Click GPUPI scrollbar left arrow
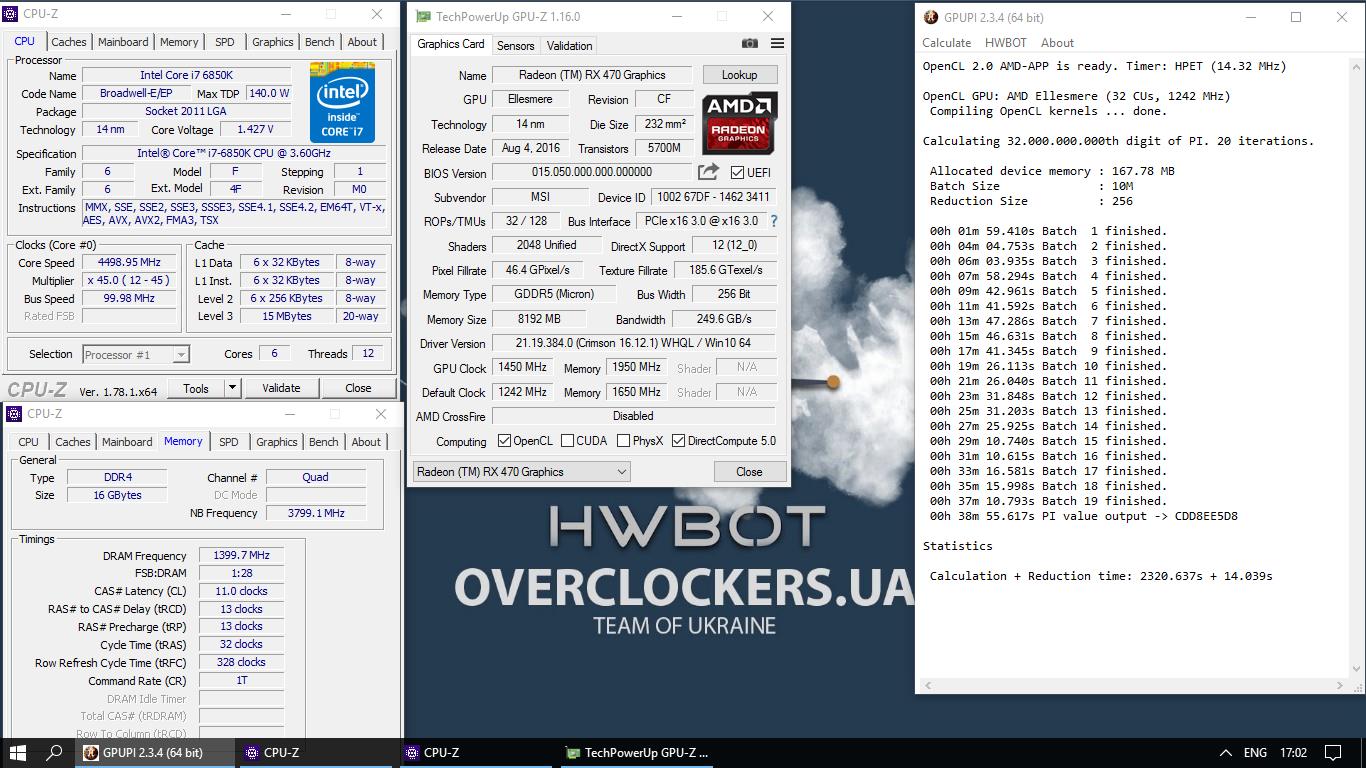1366x768 pixels. pyautogui.click(x=926, y=685)
